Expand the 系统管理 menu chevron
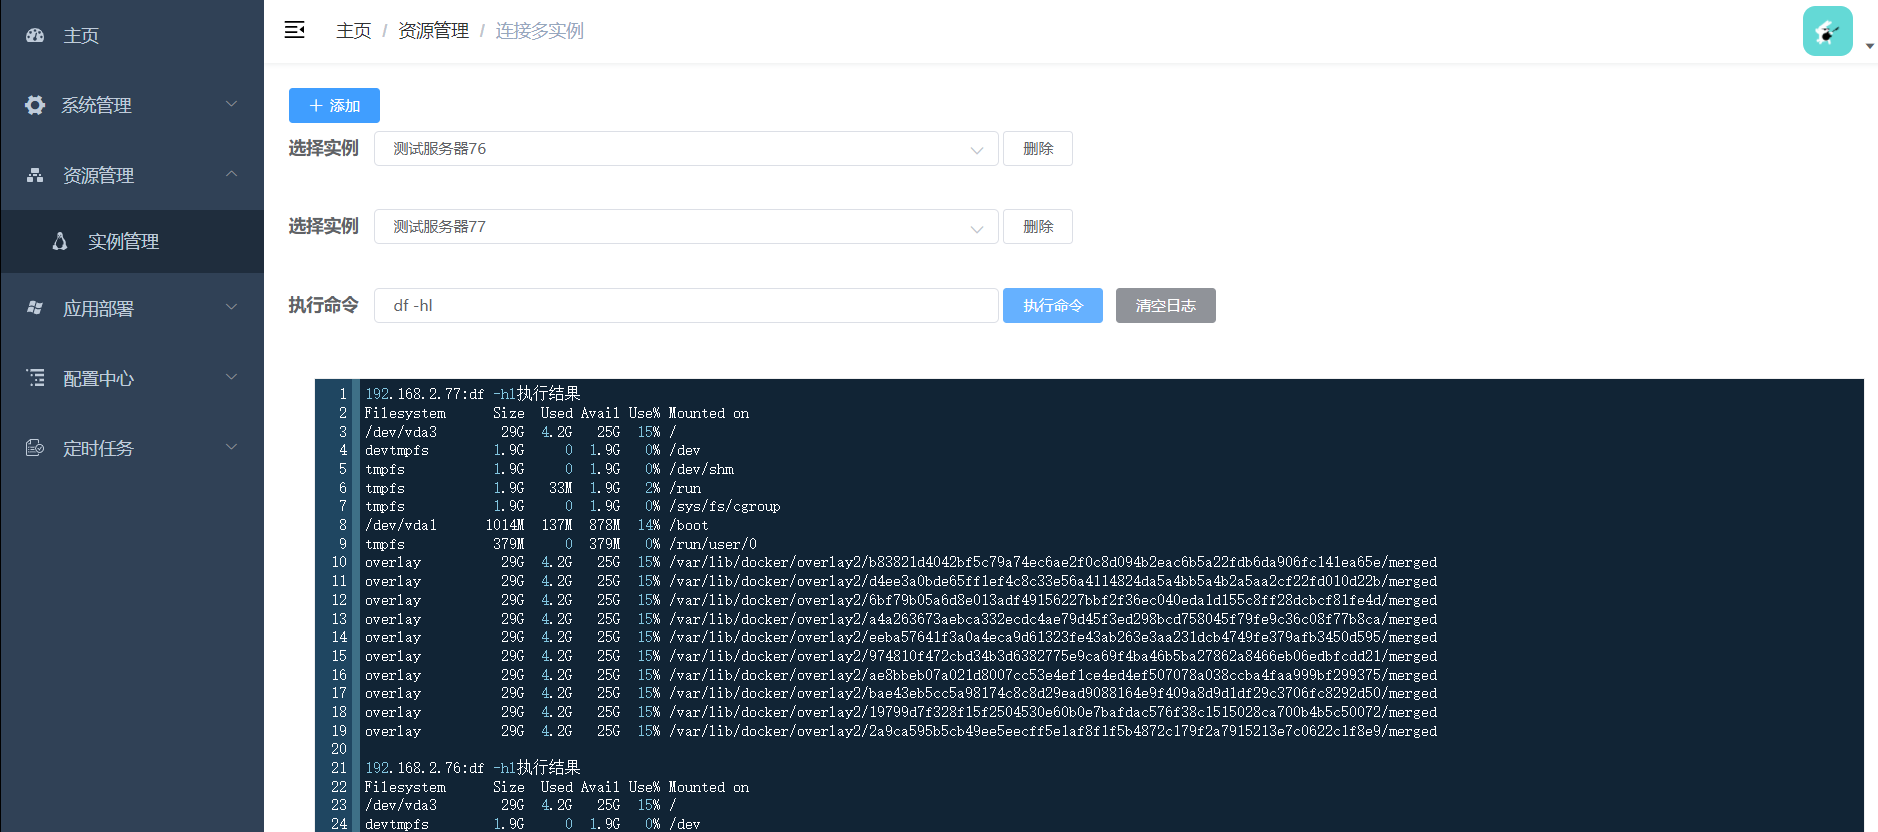The width and height of the screenshot is (1878, 832). tap(232, 104)
